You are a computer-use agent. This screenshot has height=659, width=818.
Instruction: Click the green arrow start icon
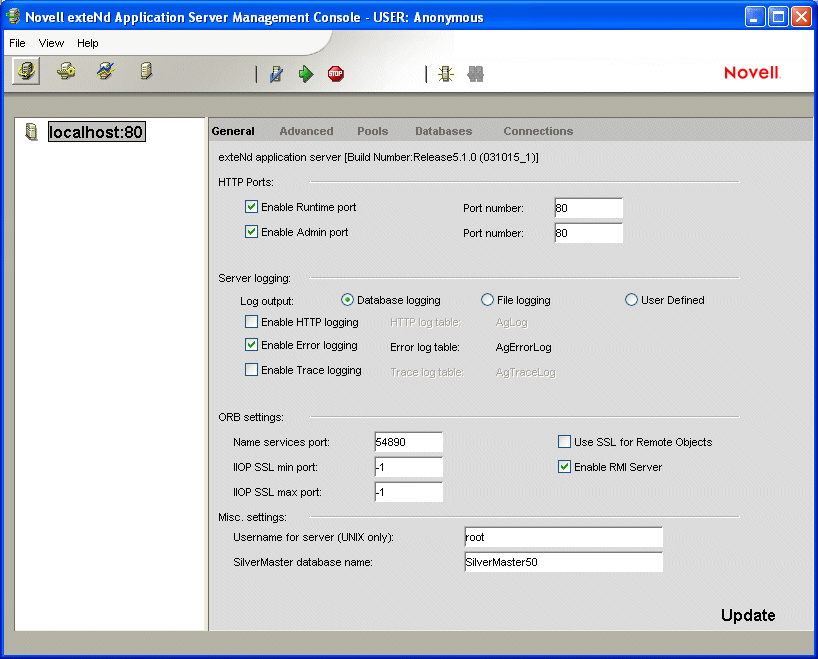pyautogui.click(x=306, y=74)
